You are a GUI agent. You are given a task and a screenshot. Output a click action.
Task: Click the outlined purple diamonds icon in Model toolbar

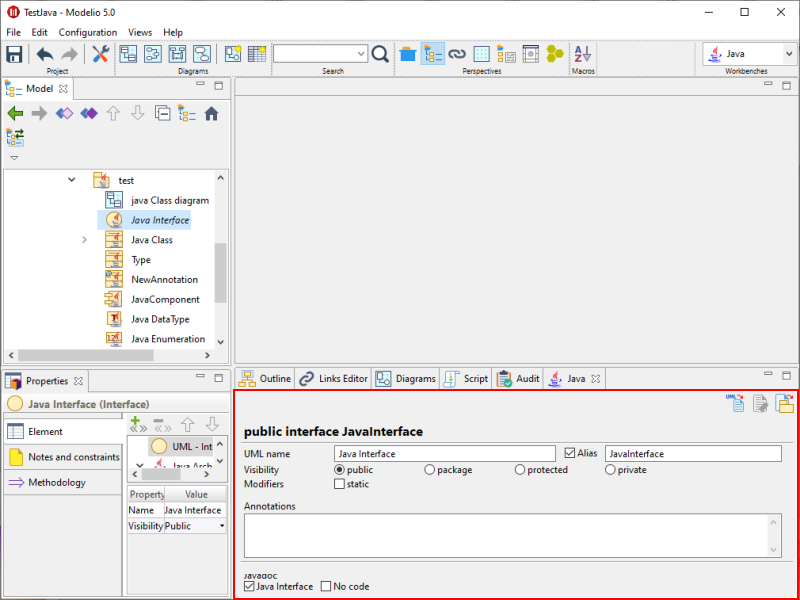pyautogui.click(x=64, y=113)
